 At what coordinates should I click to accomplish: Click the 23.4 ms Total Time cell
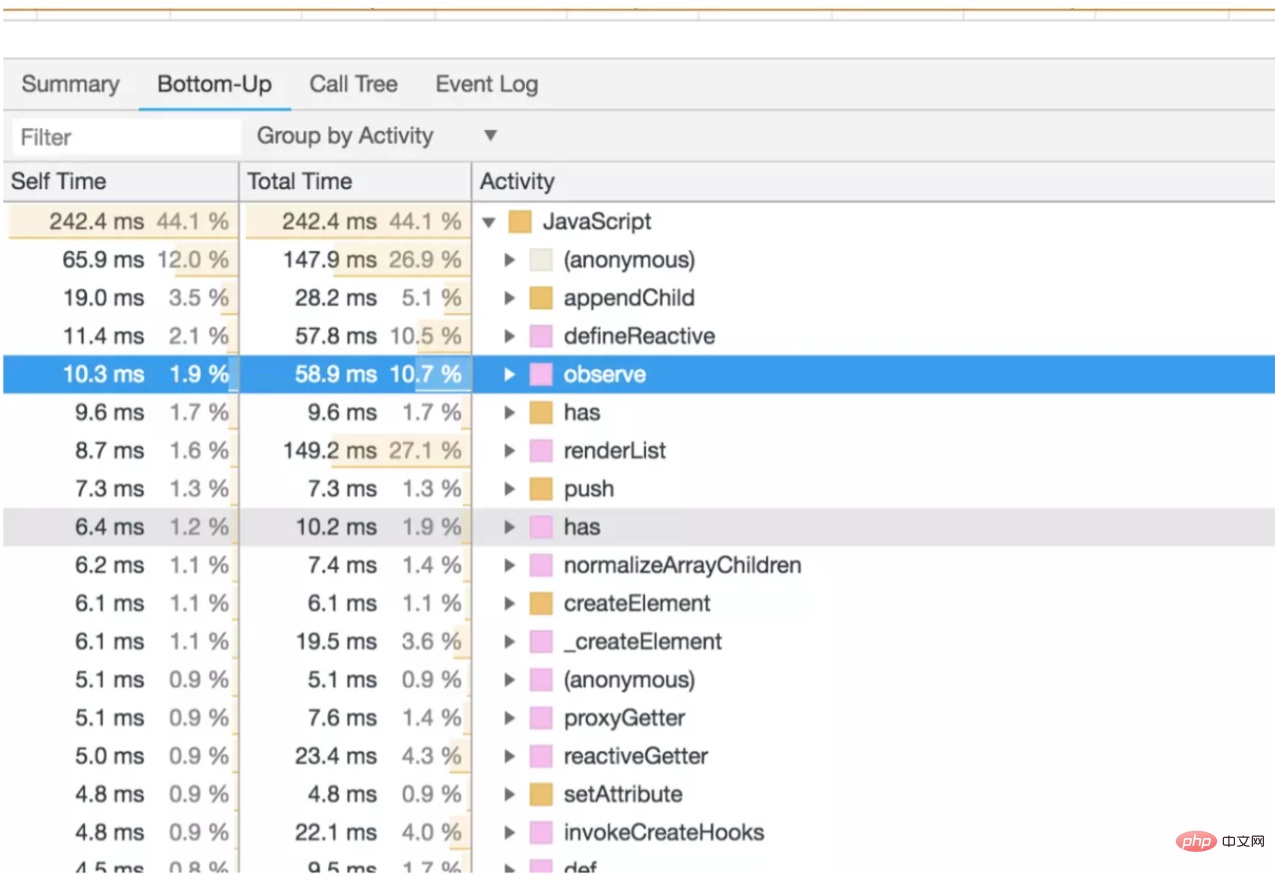click(355, 756)
